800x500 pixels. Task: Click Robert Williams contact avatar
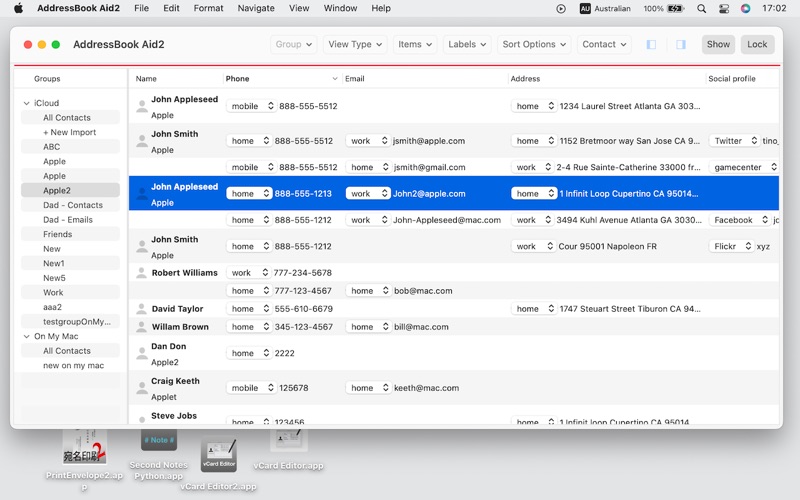click(x=141, y=273)
